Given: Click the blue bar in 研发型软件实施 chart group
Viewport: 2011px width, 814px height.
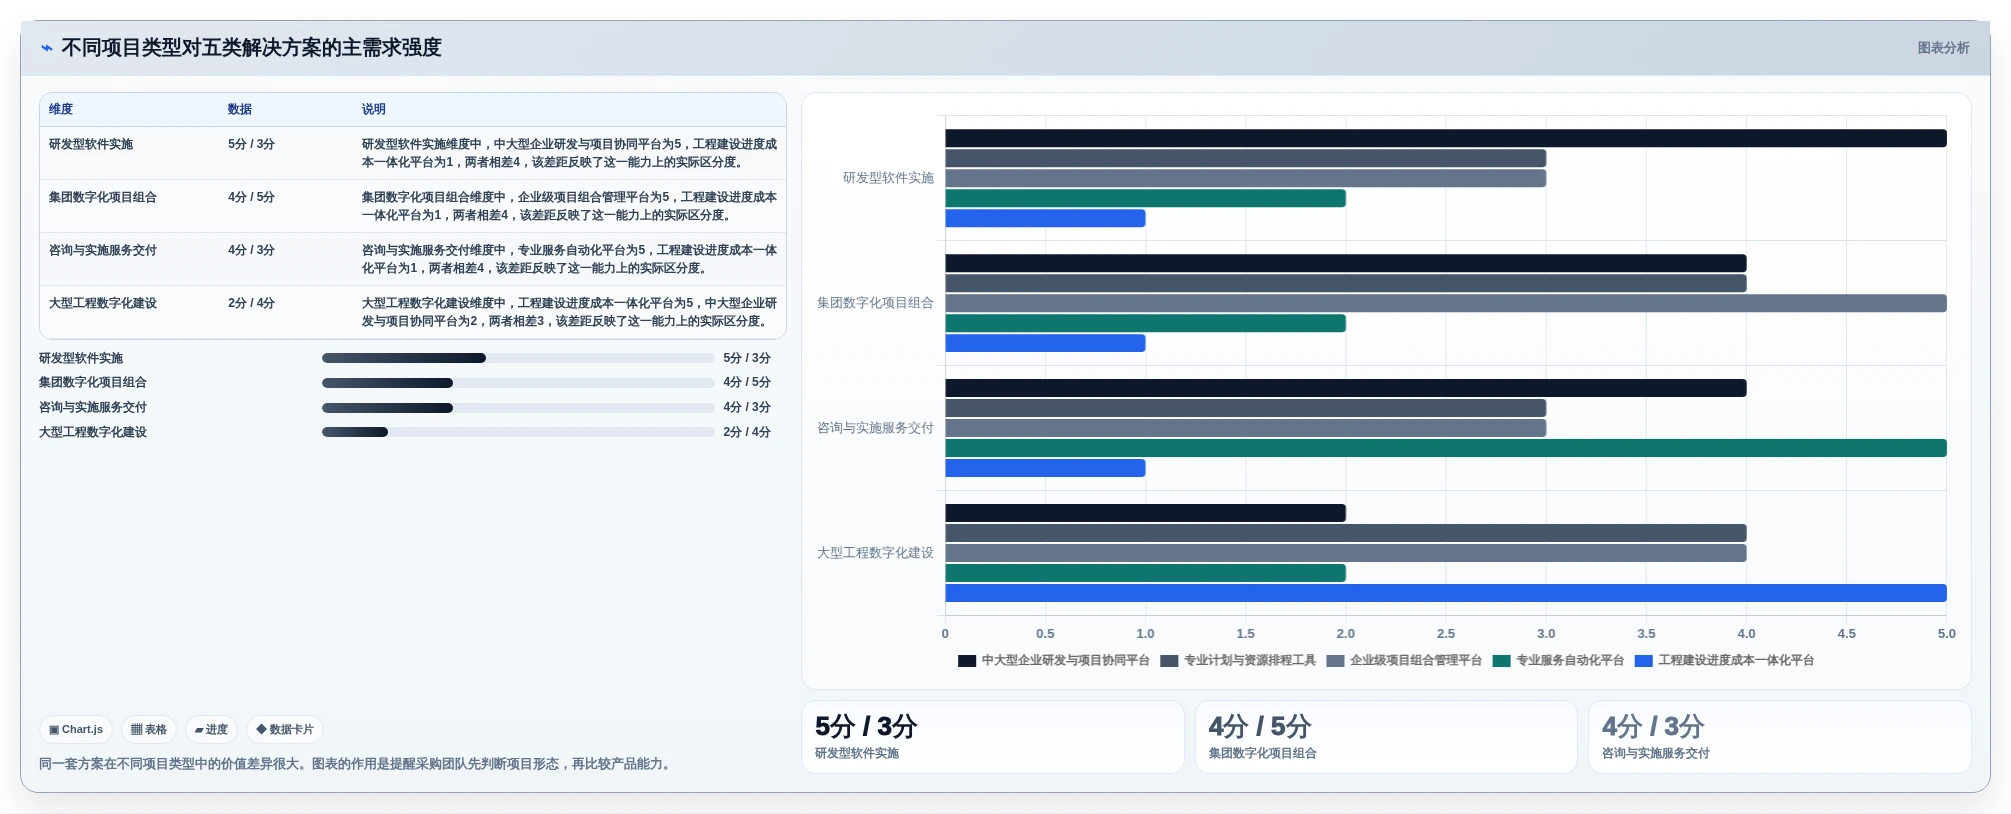Looking at the screenshot, I should tap(1045, 218).
